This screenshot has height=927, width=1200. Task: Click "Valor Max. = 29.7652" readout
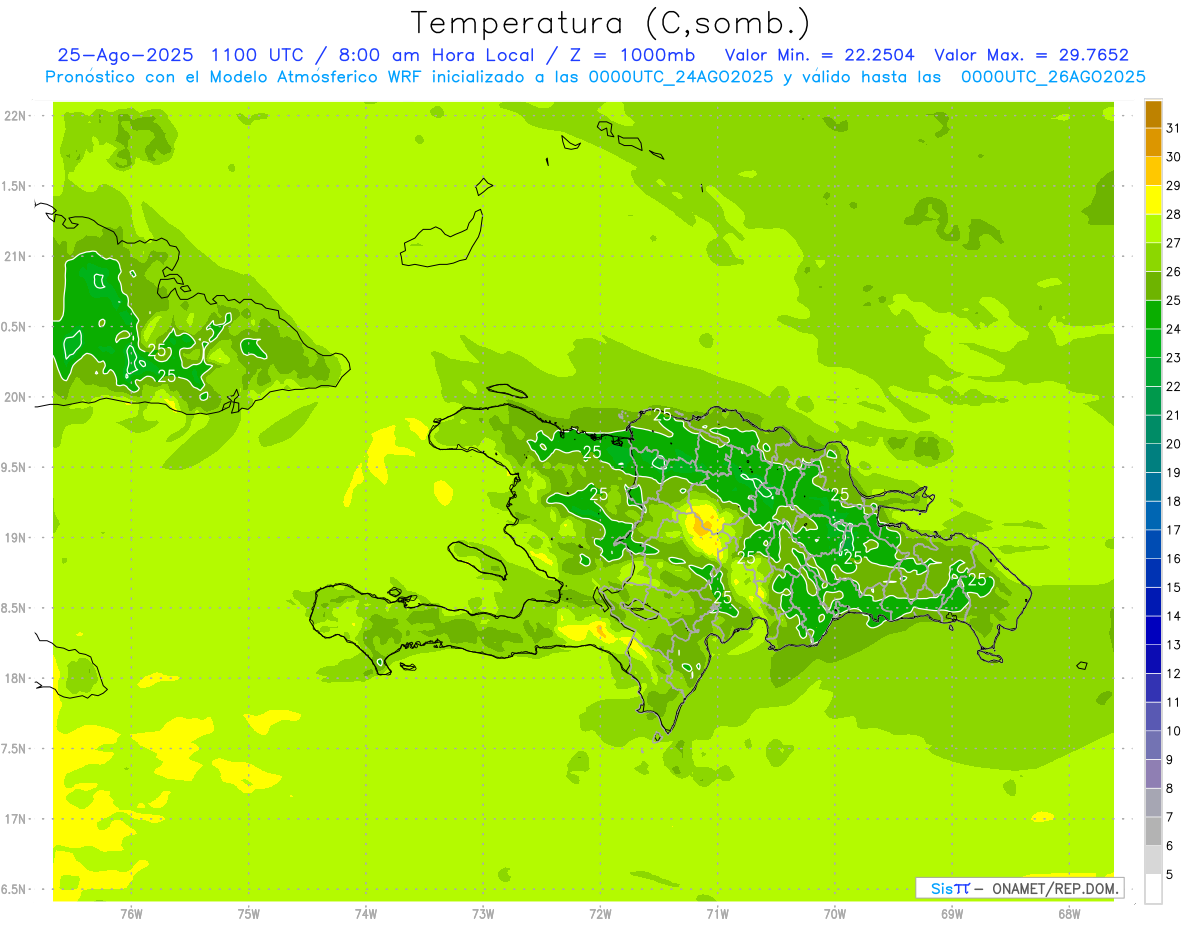coord(1031,55)
